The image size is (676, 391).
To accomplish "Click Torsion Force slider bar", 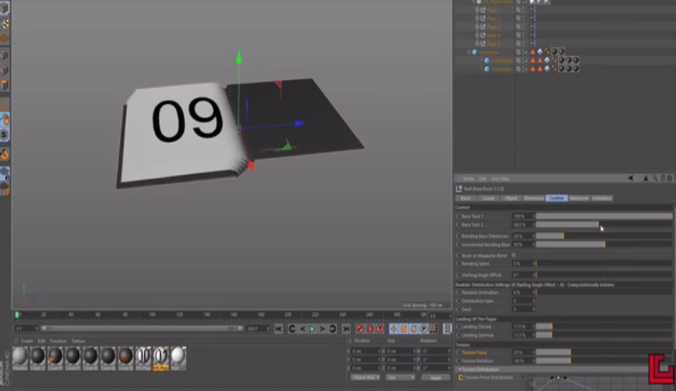I will click(x=604, y=352).
